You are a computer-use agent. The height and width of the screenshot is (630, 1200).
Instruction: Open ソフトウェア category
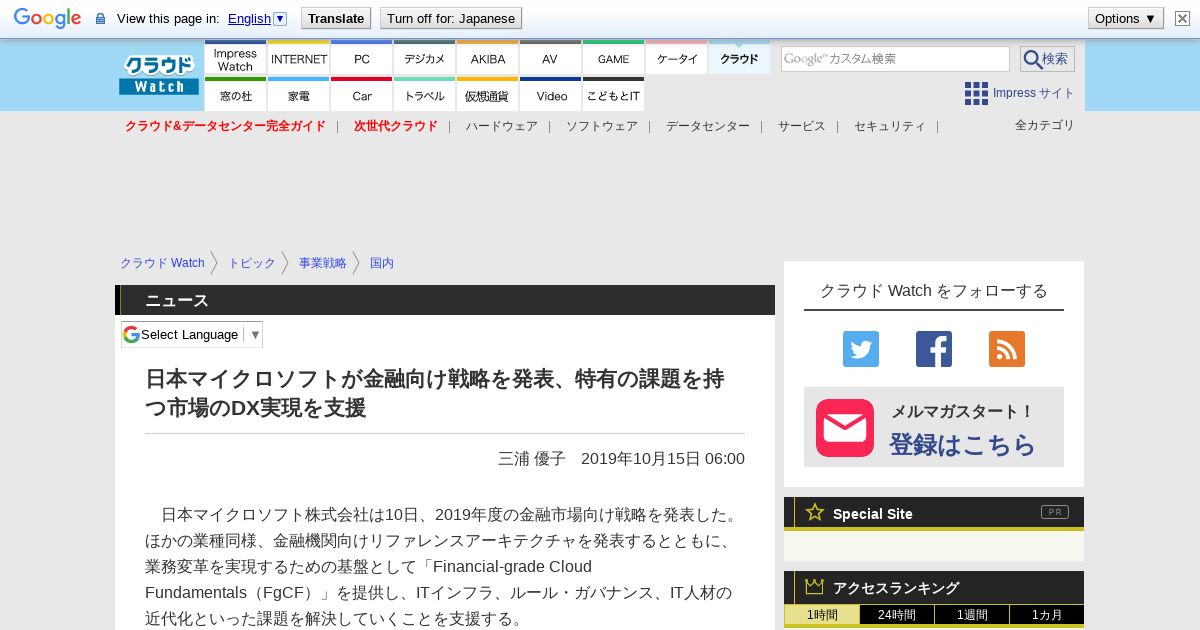pyautogui.click(x=601, y=126)
